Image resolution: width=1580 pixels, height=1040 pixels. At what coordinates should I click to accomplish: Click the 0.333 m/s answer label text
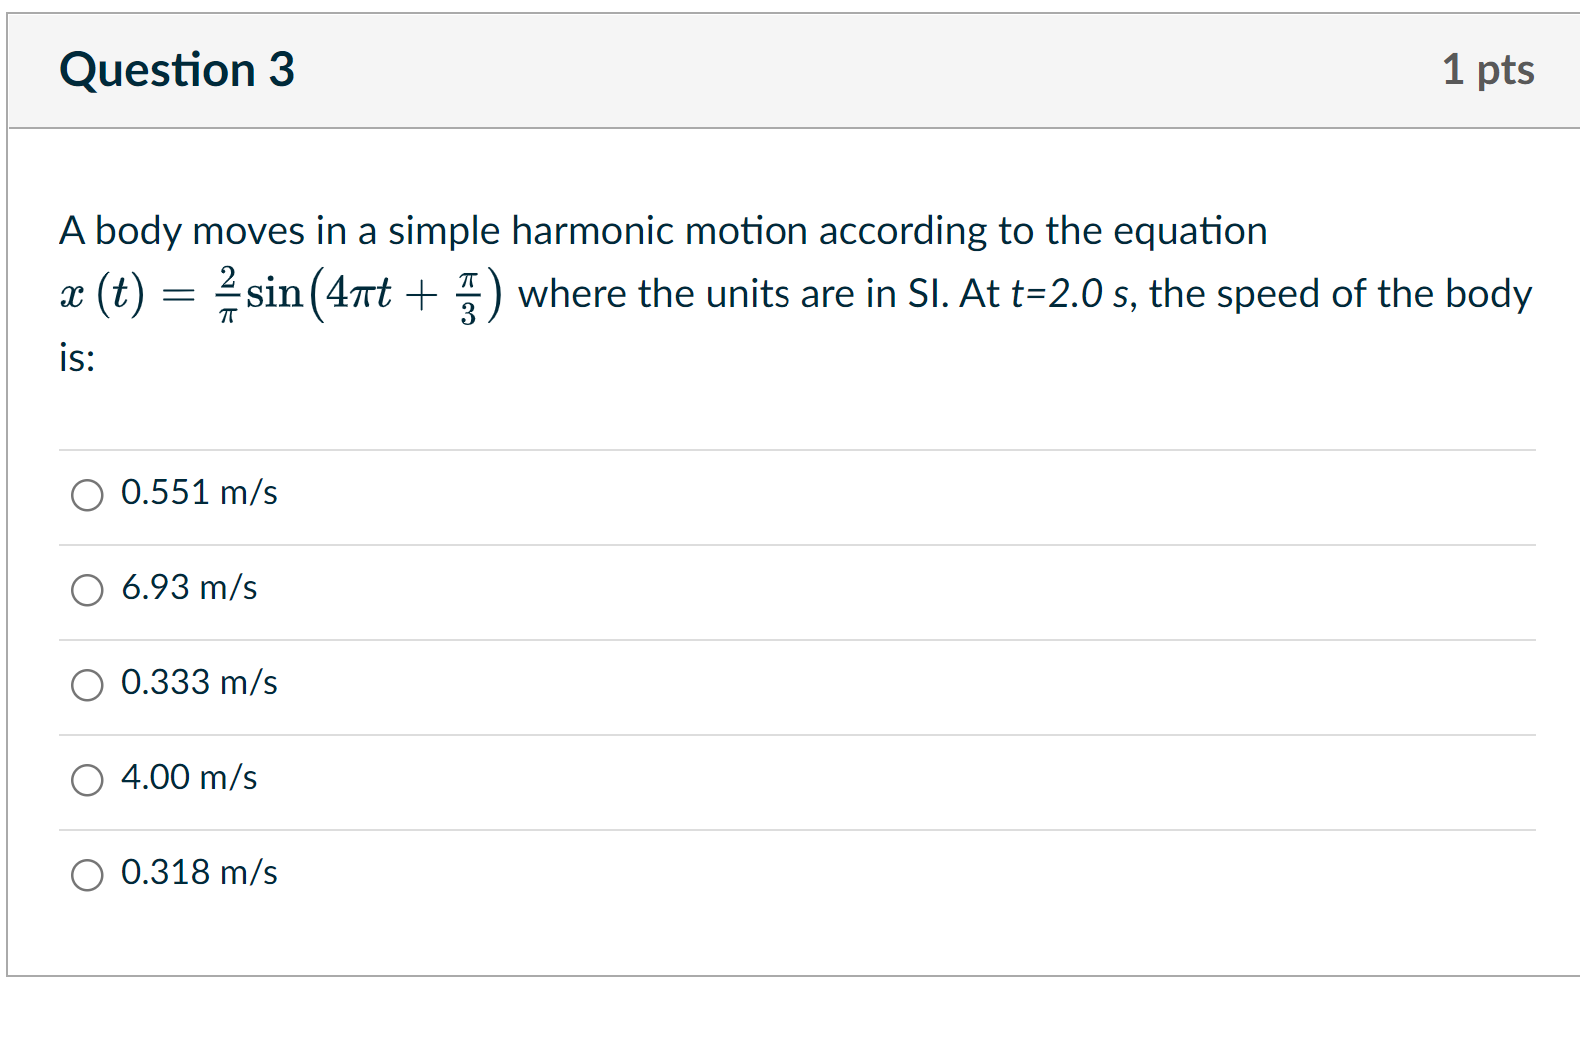(199, 683)
